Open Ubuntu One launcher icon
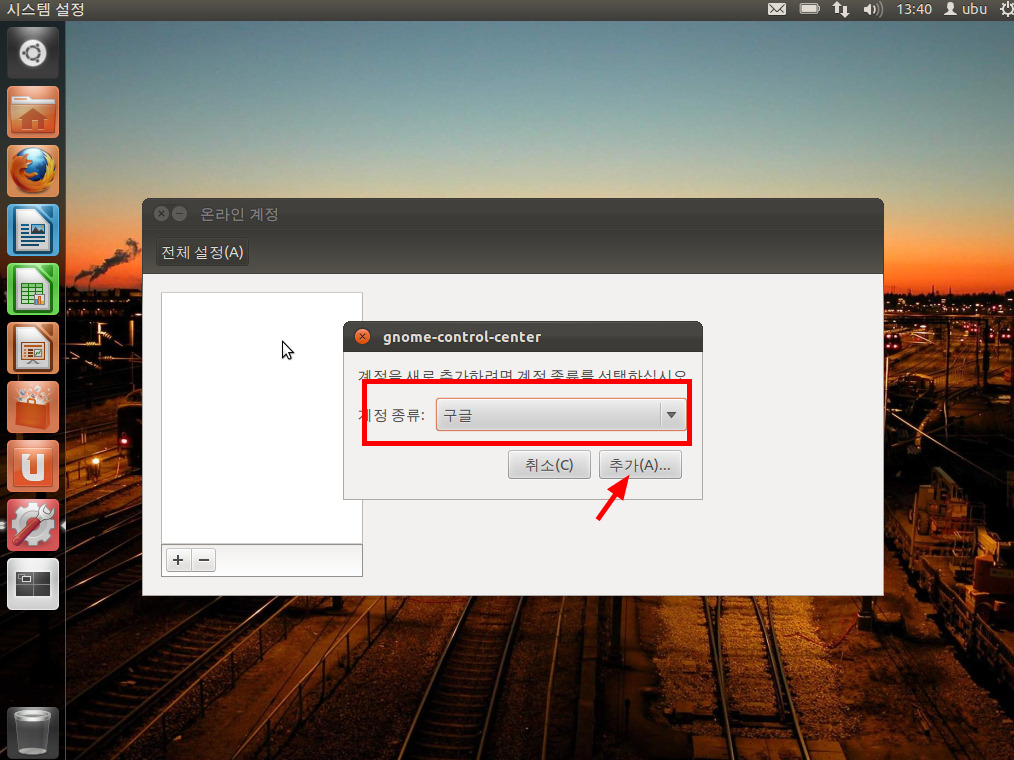Screen dimensions: 1014x760 (x=33, y=466)
